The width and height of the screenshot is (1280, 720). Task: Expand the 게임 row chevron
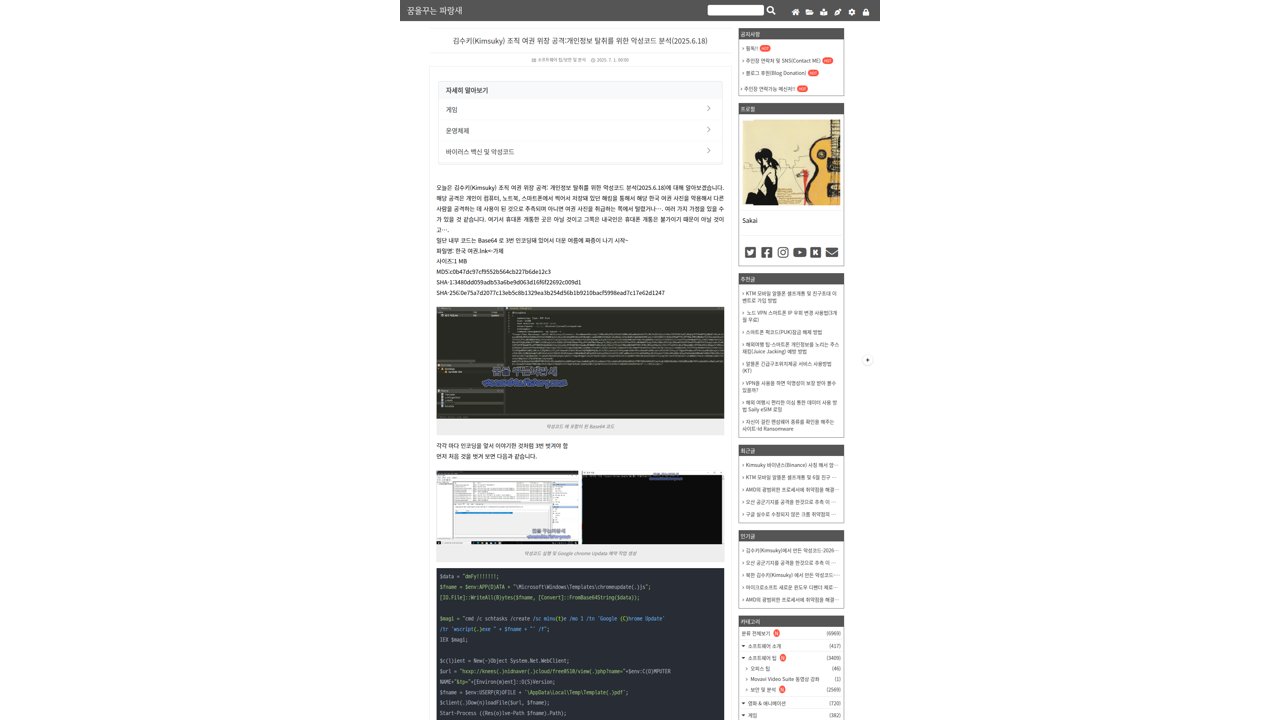point(708,109)
